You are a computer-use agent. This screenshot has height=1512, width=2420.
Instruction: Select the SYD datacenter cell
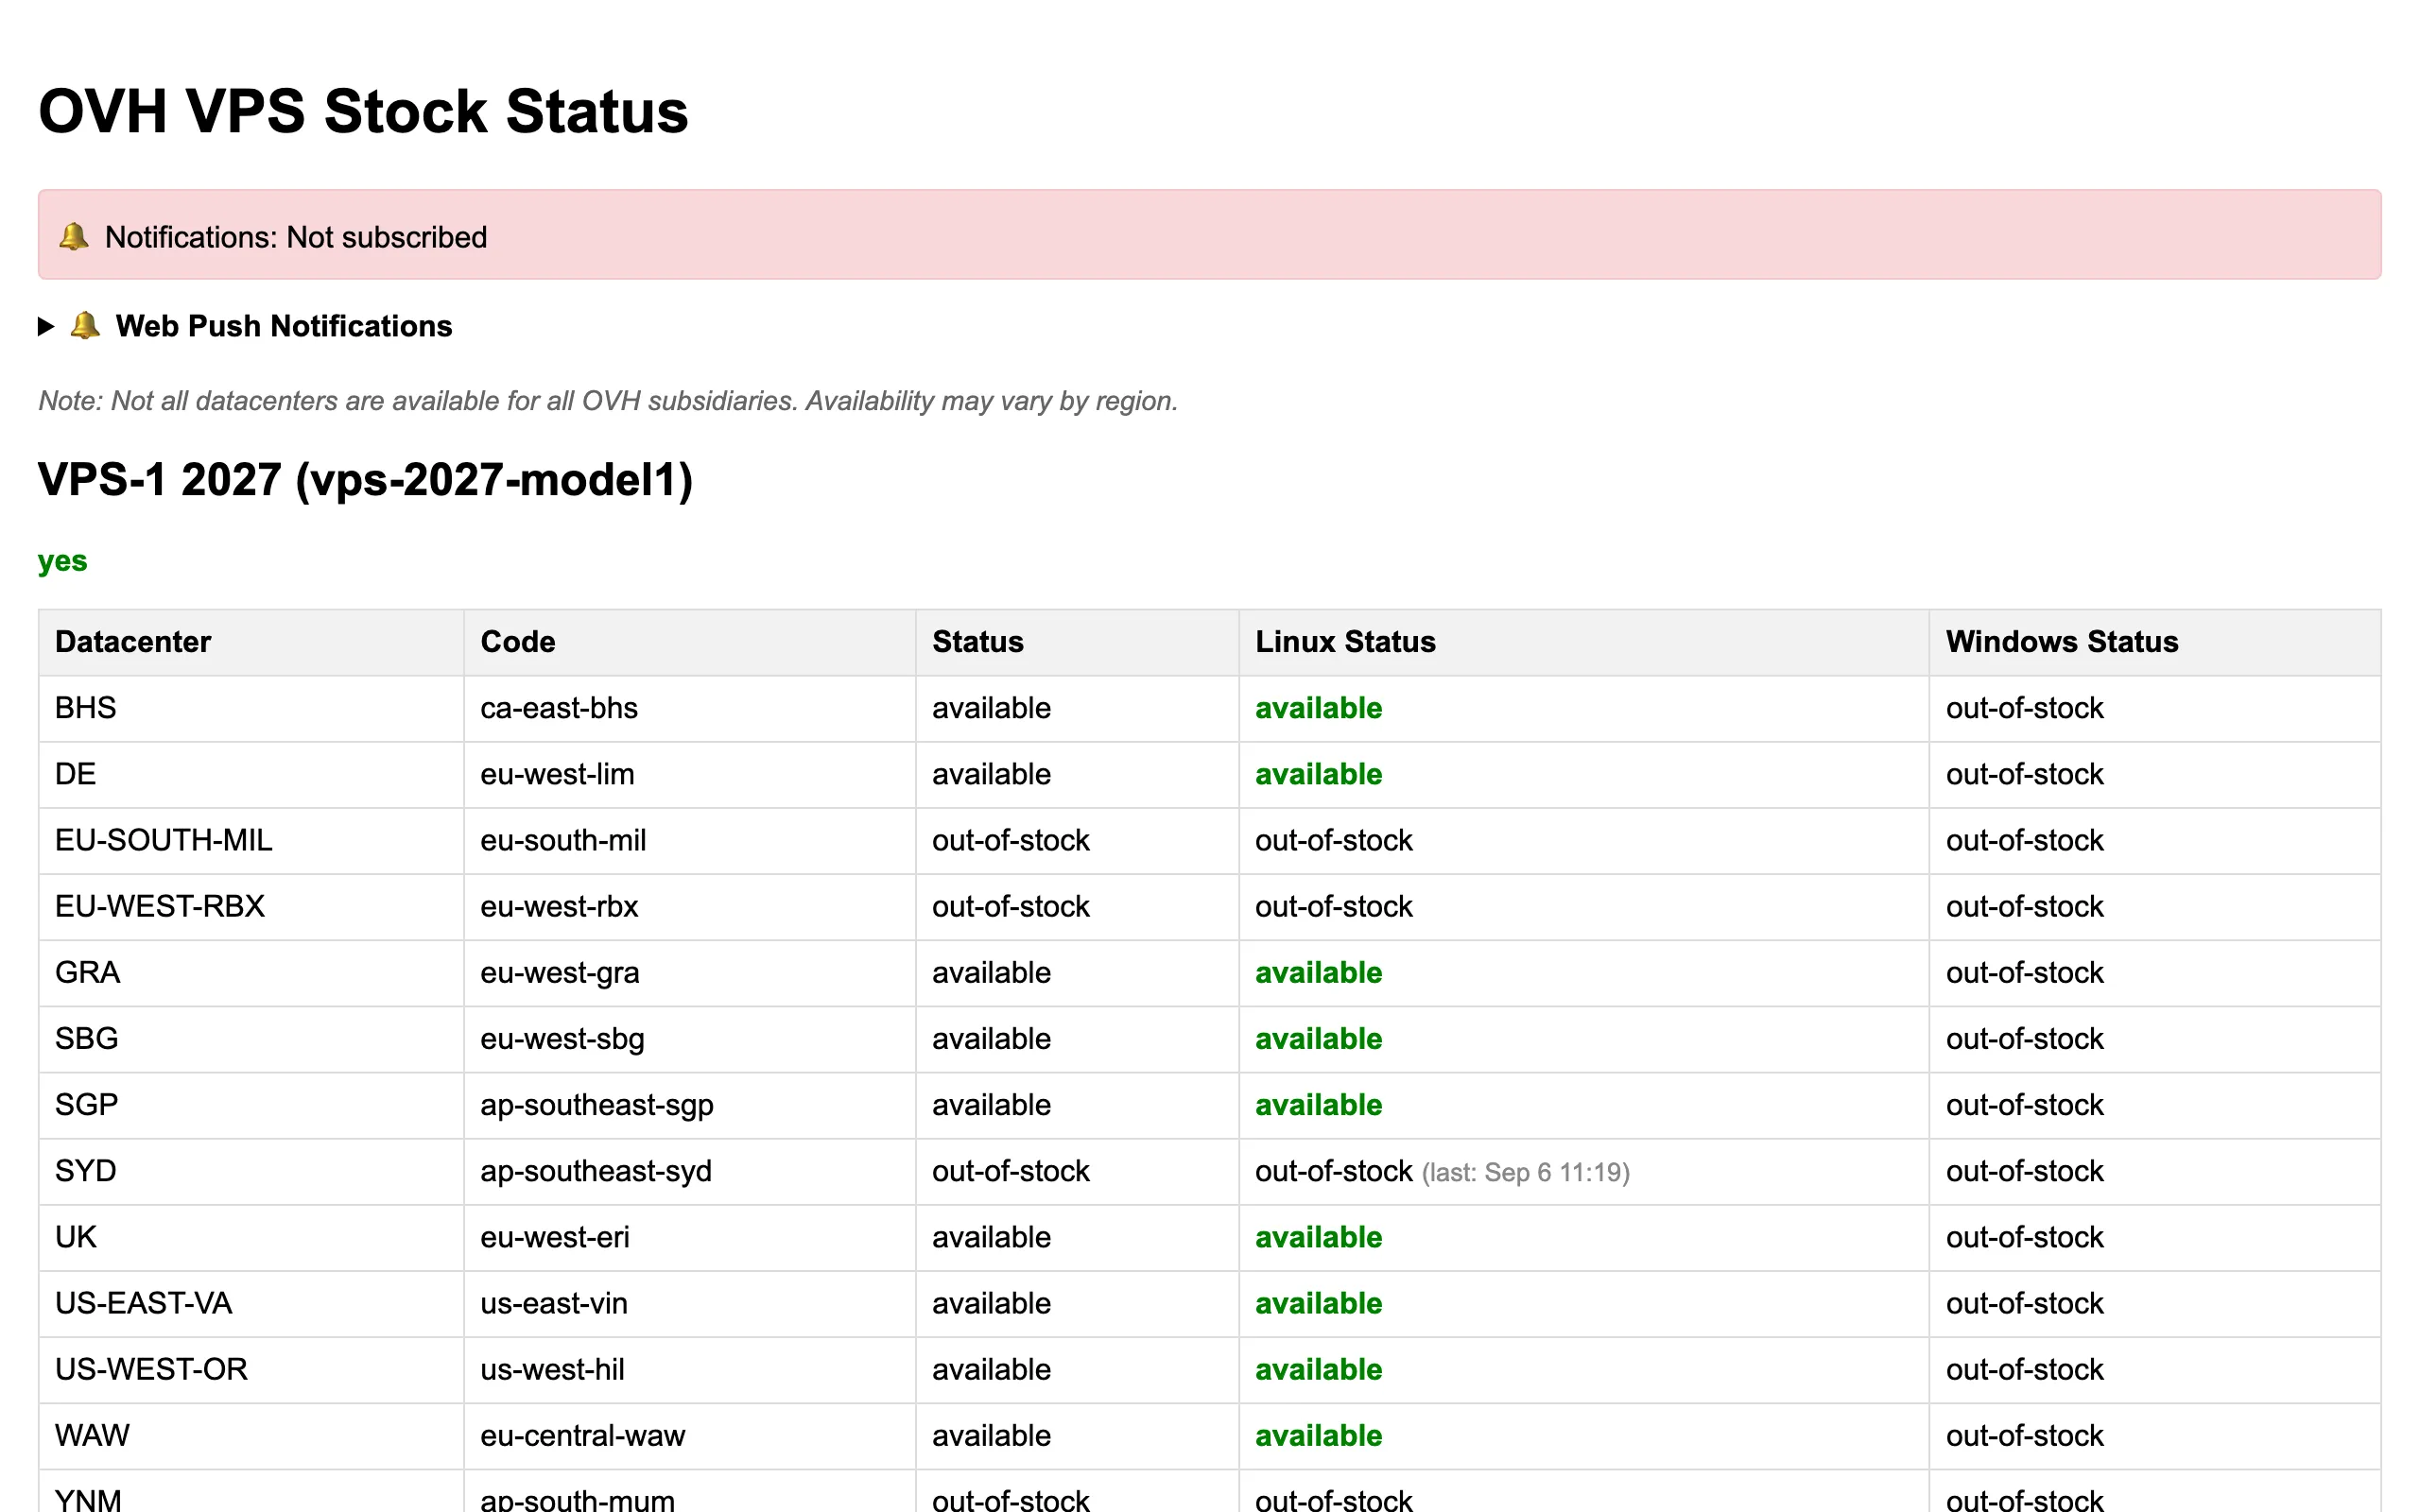(x=251, y=1170)
